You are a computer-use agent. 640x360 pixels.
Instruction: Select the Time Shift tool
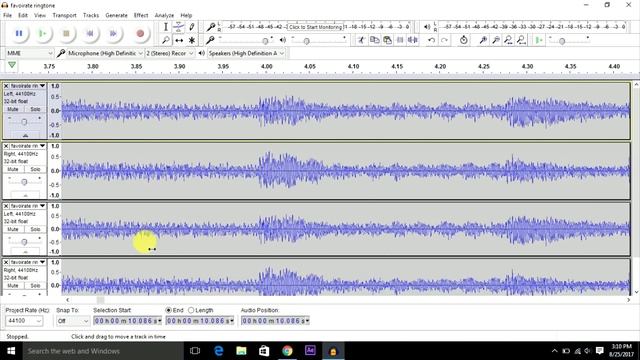click(x=179, y=40)
